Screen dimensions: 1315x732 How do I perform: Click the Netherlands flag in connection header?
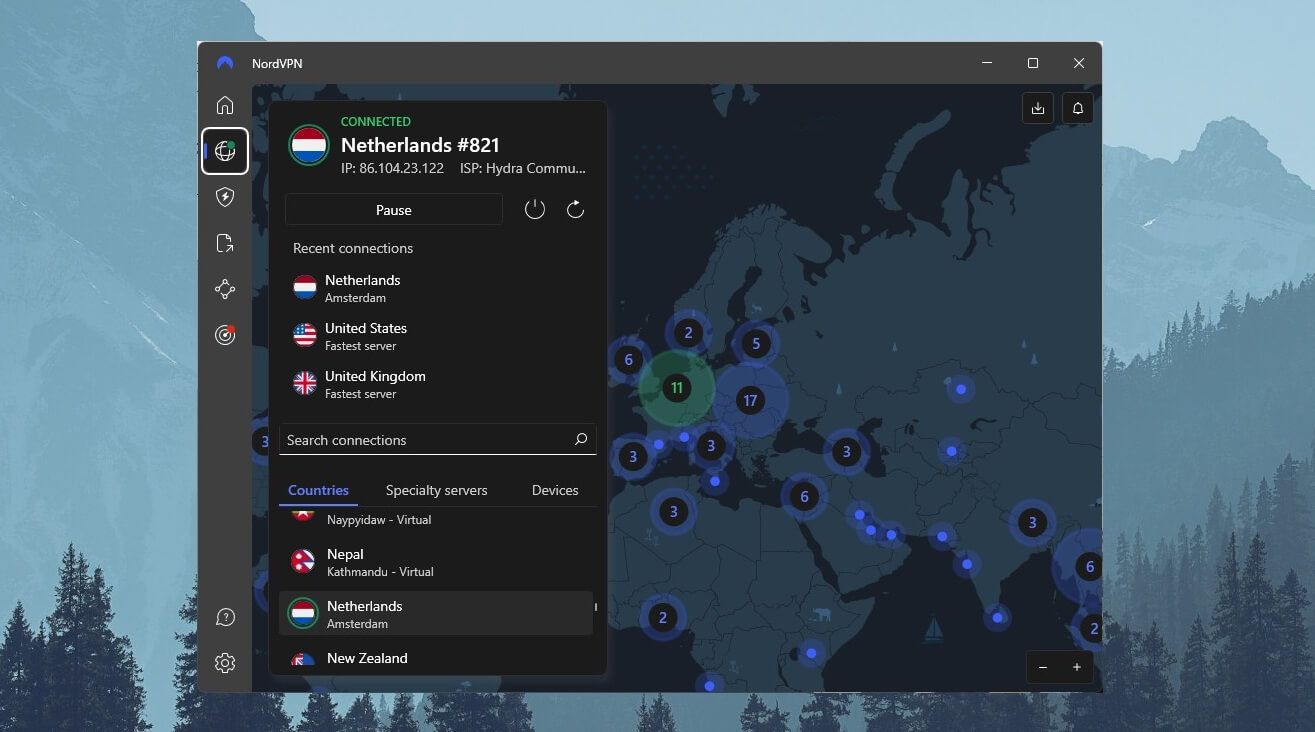point(309,145)
